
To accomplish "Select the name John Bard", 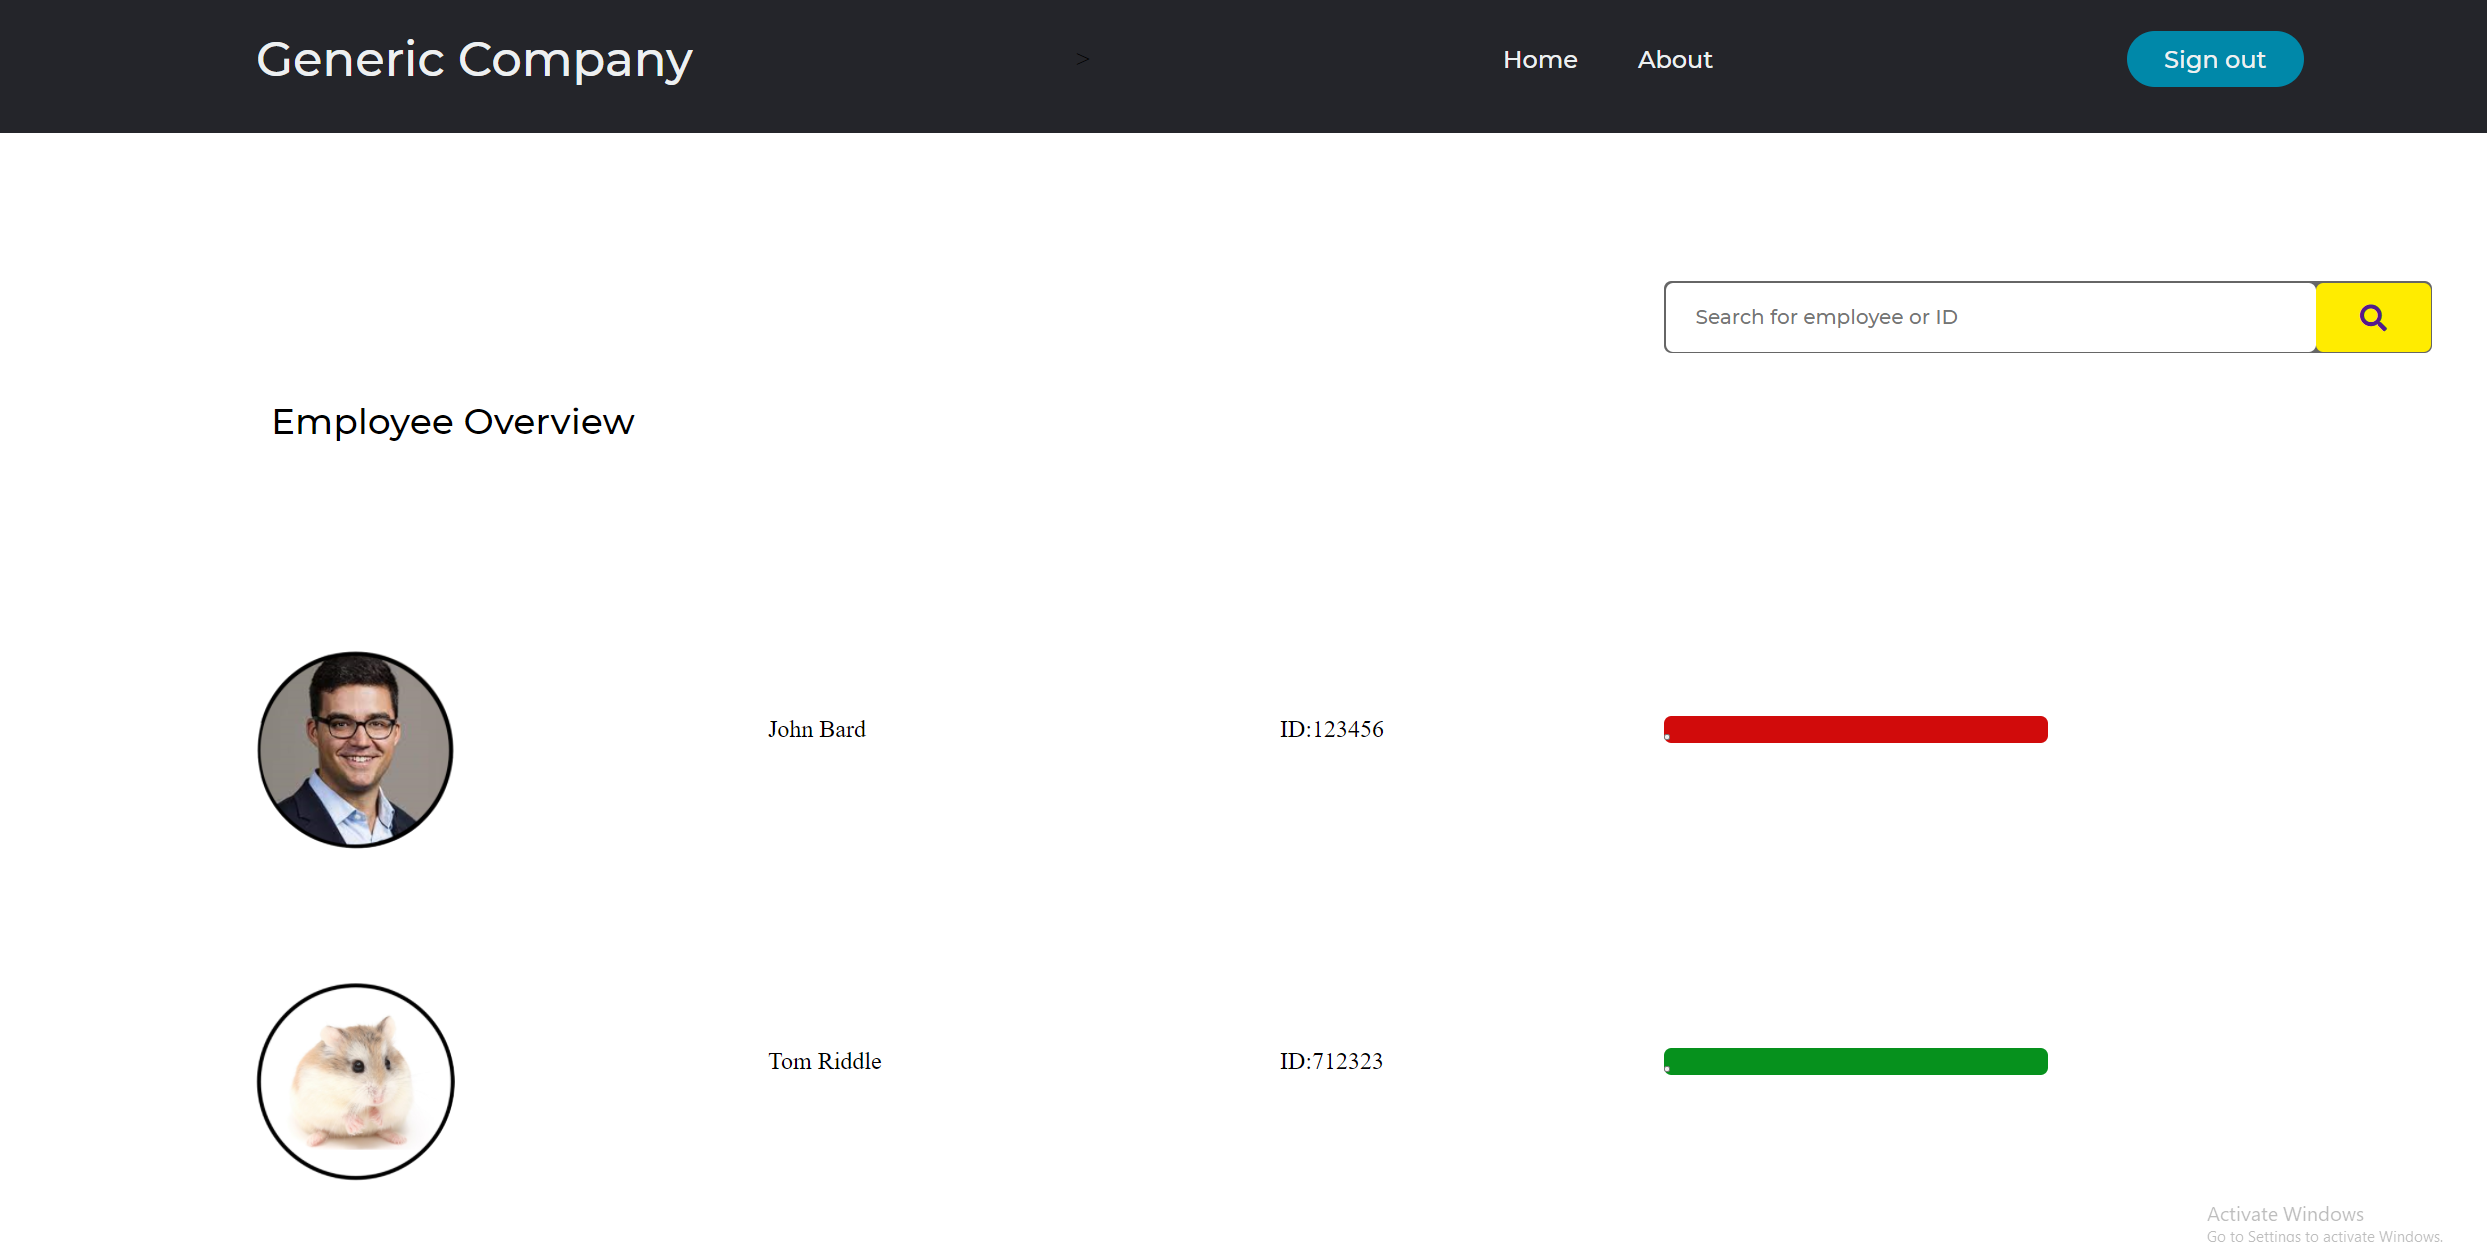I will pyautogui.click(x=816, y=729).
